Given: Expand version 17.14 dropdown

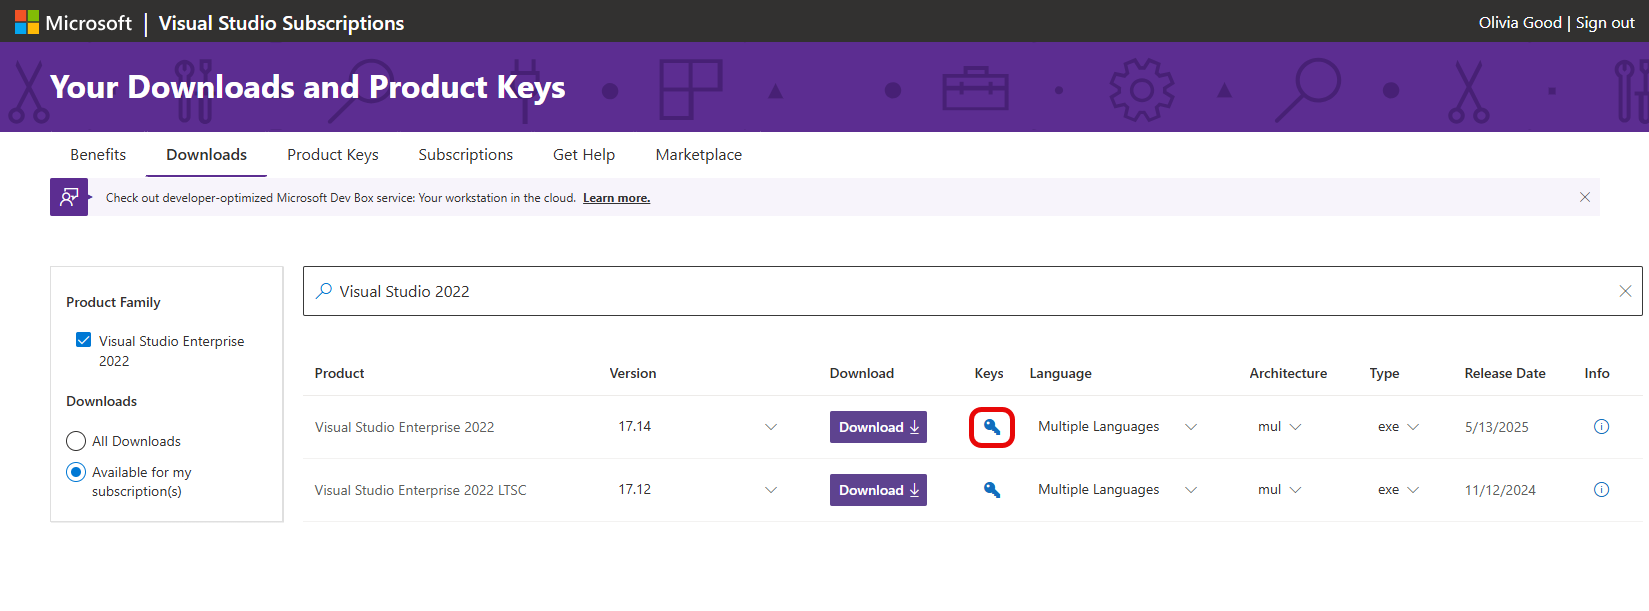Looking at the screenshot, I should 770,427.
